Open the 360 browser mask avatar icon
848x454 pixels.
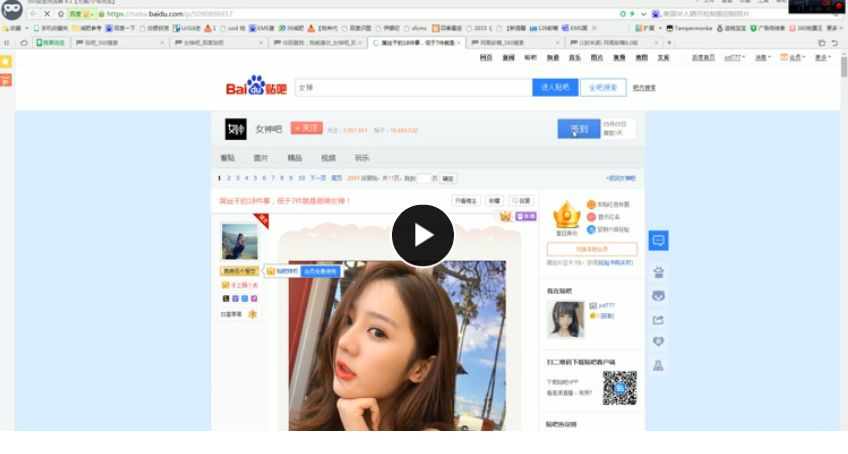[x=11, y=10]
